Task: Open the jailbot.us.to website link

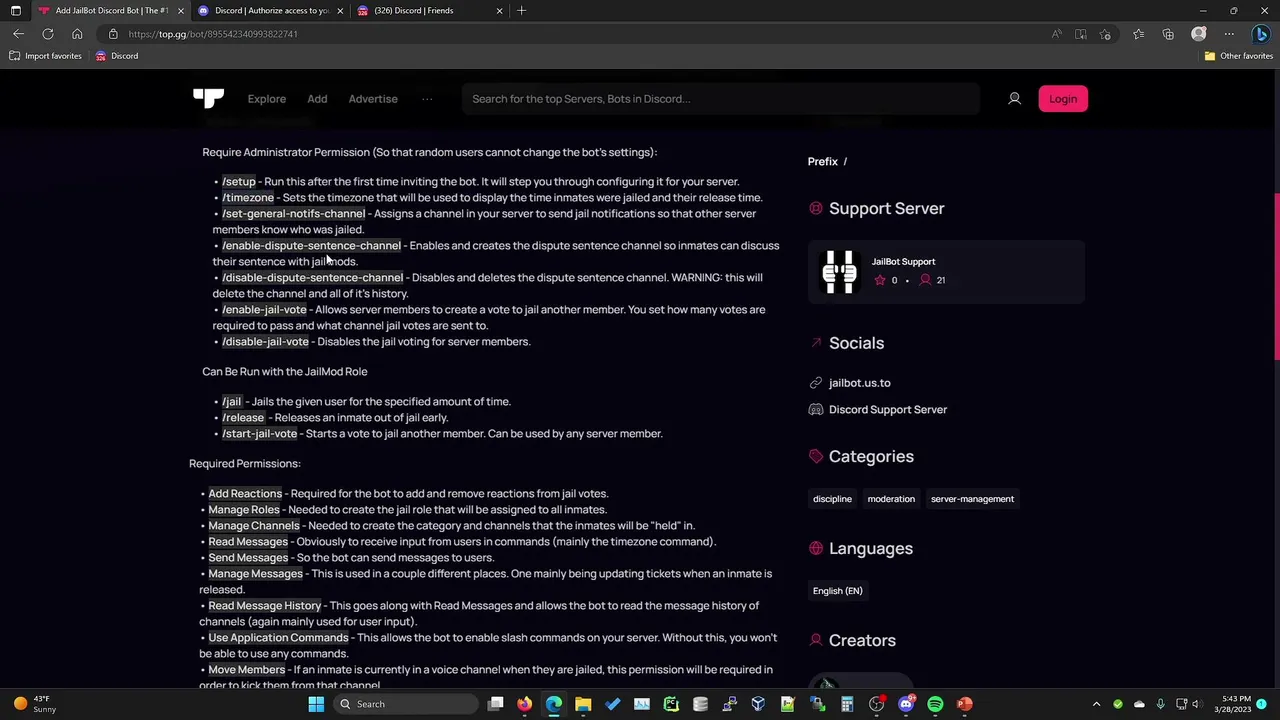Action: [x=859, y=383]
